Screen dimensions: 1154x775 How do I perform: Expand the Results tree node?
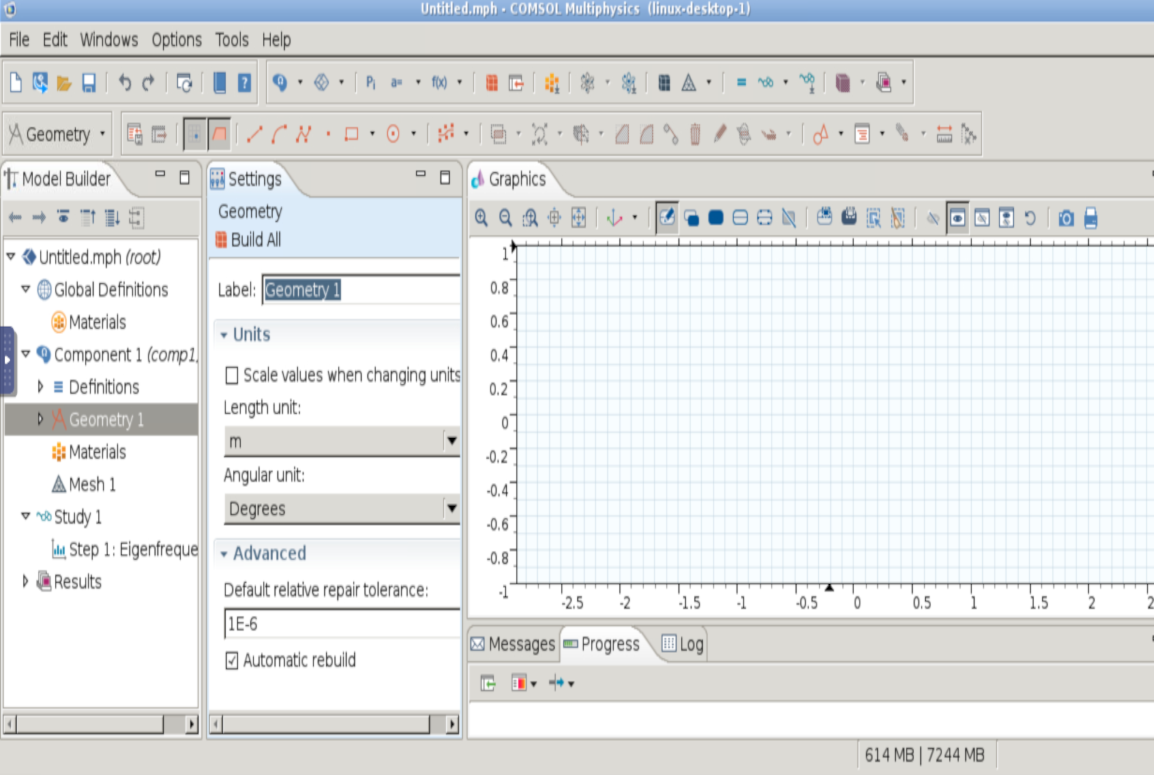(26, 581)
